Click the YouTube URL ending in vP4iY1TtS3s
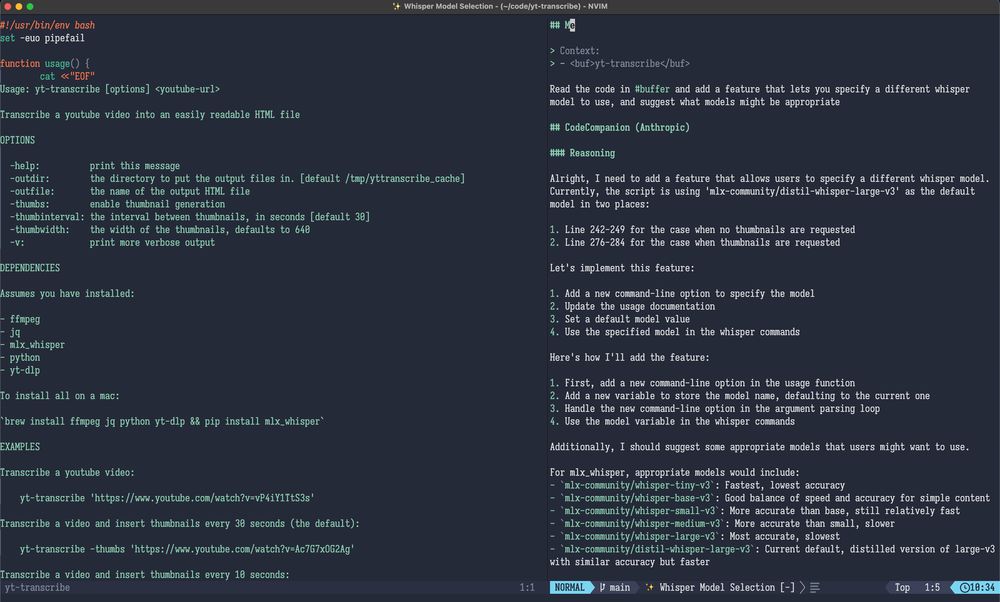 point(202,498)
